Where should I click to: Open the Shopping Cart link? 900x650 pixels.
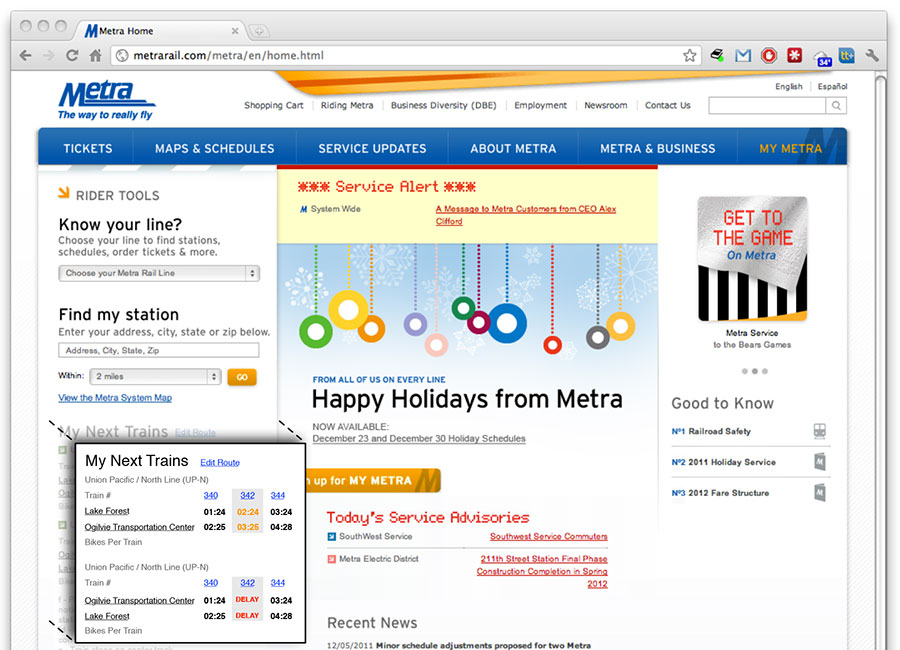point(274,106)
